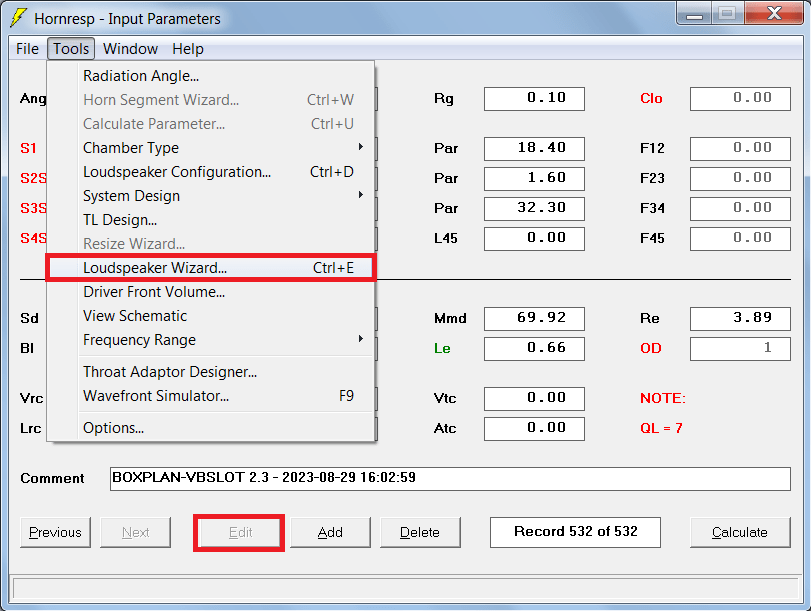Click the Re value field
This screenshot has width=811, height=611.
[x=740, y=319]
